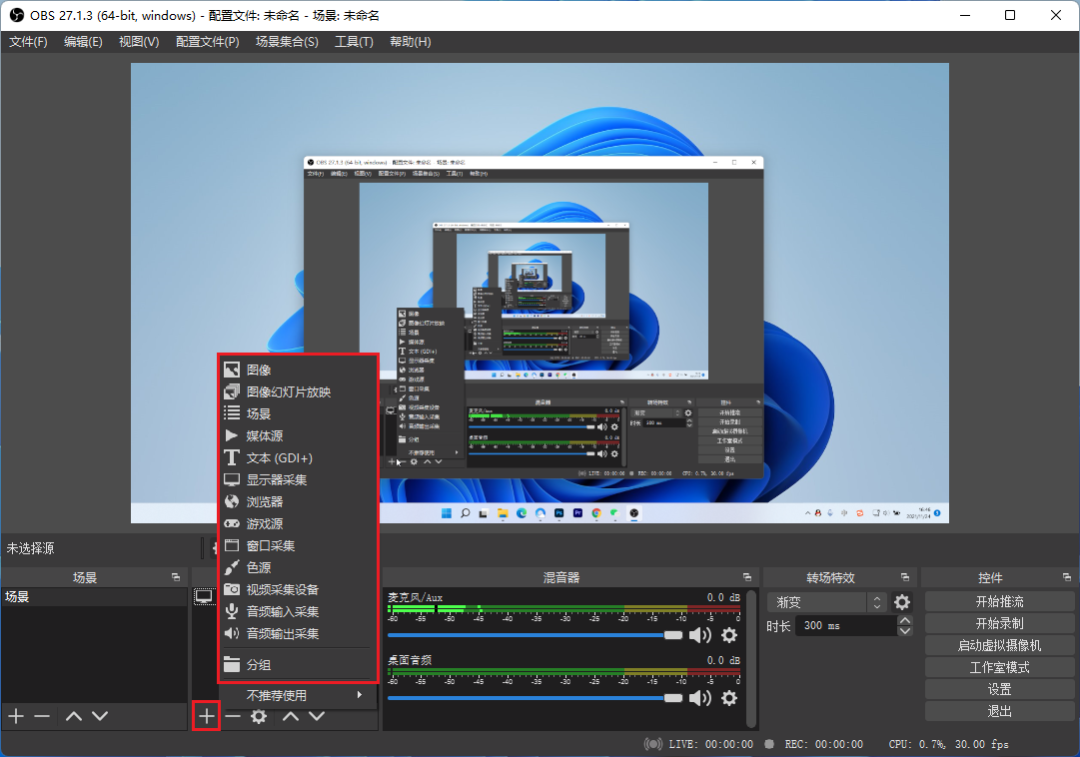The width and height of the screenshot is (1080, 757).
Task: Click the 时长 300 ms duration field
Action: pyautogui.click(x=846, y=625)
